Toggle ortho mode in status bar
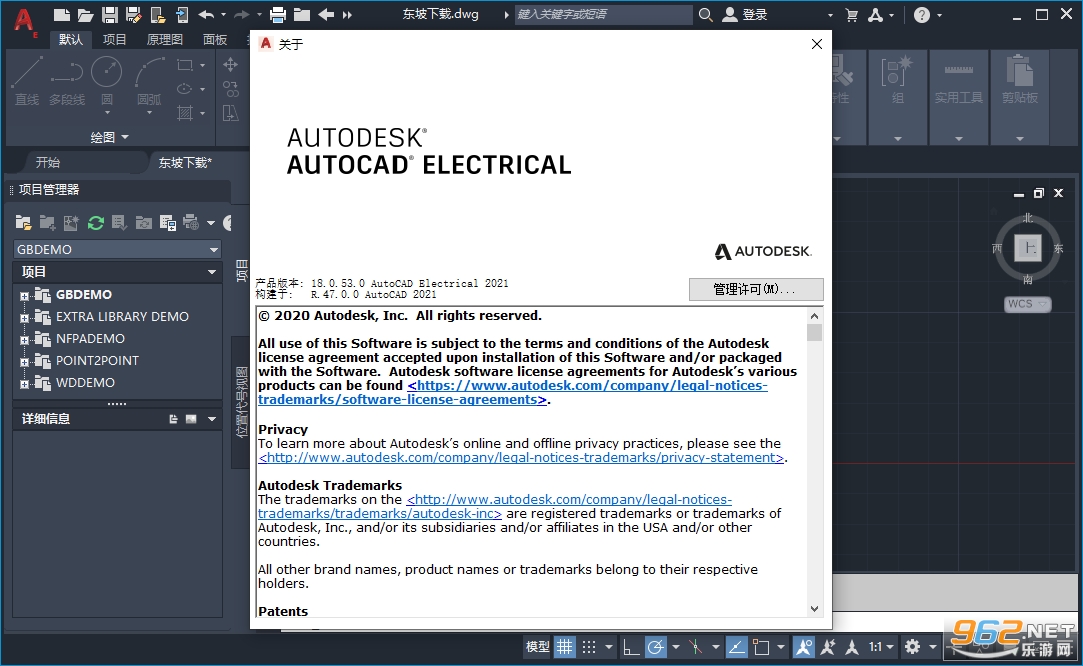The width and height of the screenshot is (1083, 666). point(631,647)
